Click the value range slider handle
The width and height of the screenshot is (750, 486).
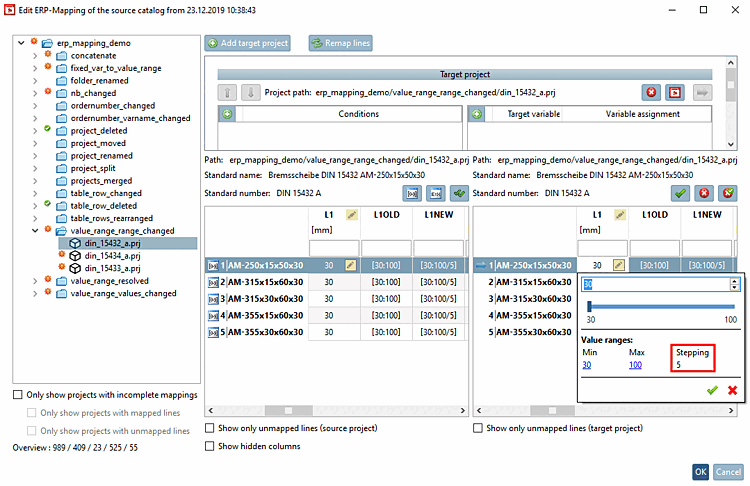pos(590,306)
